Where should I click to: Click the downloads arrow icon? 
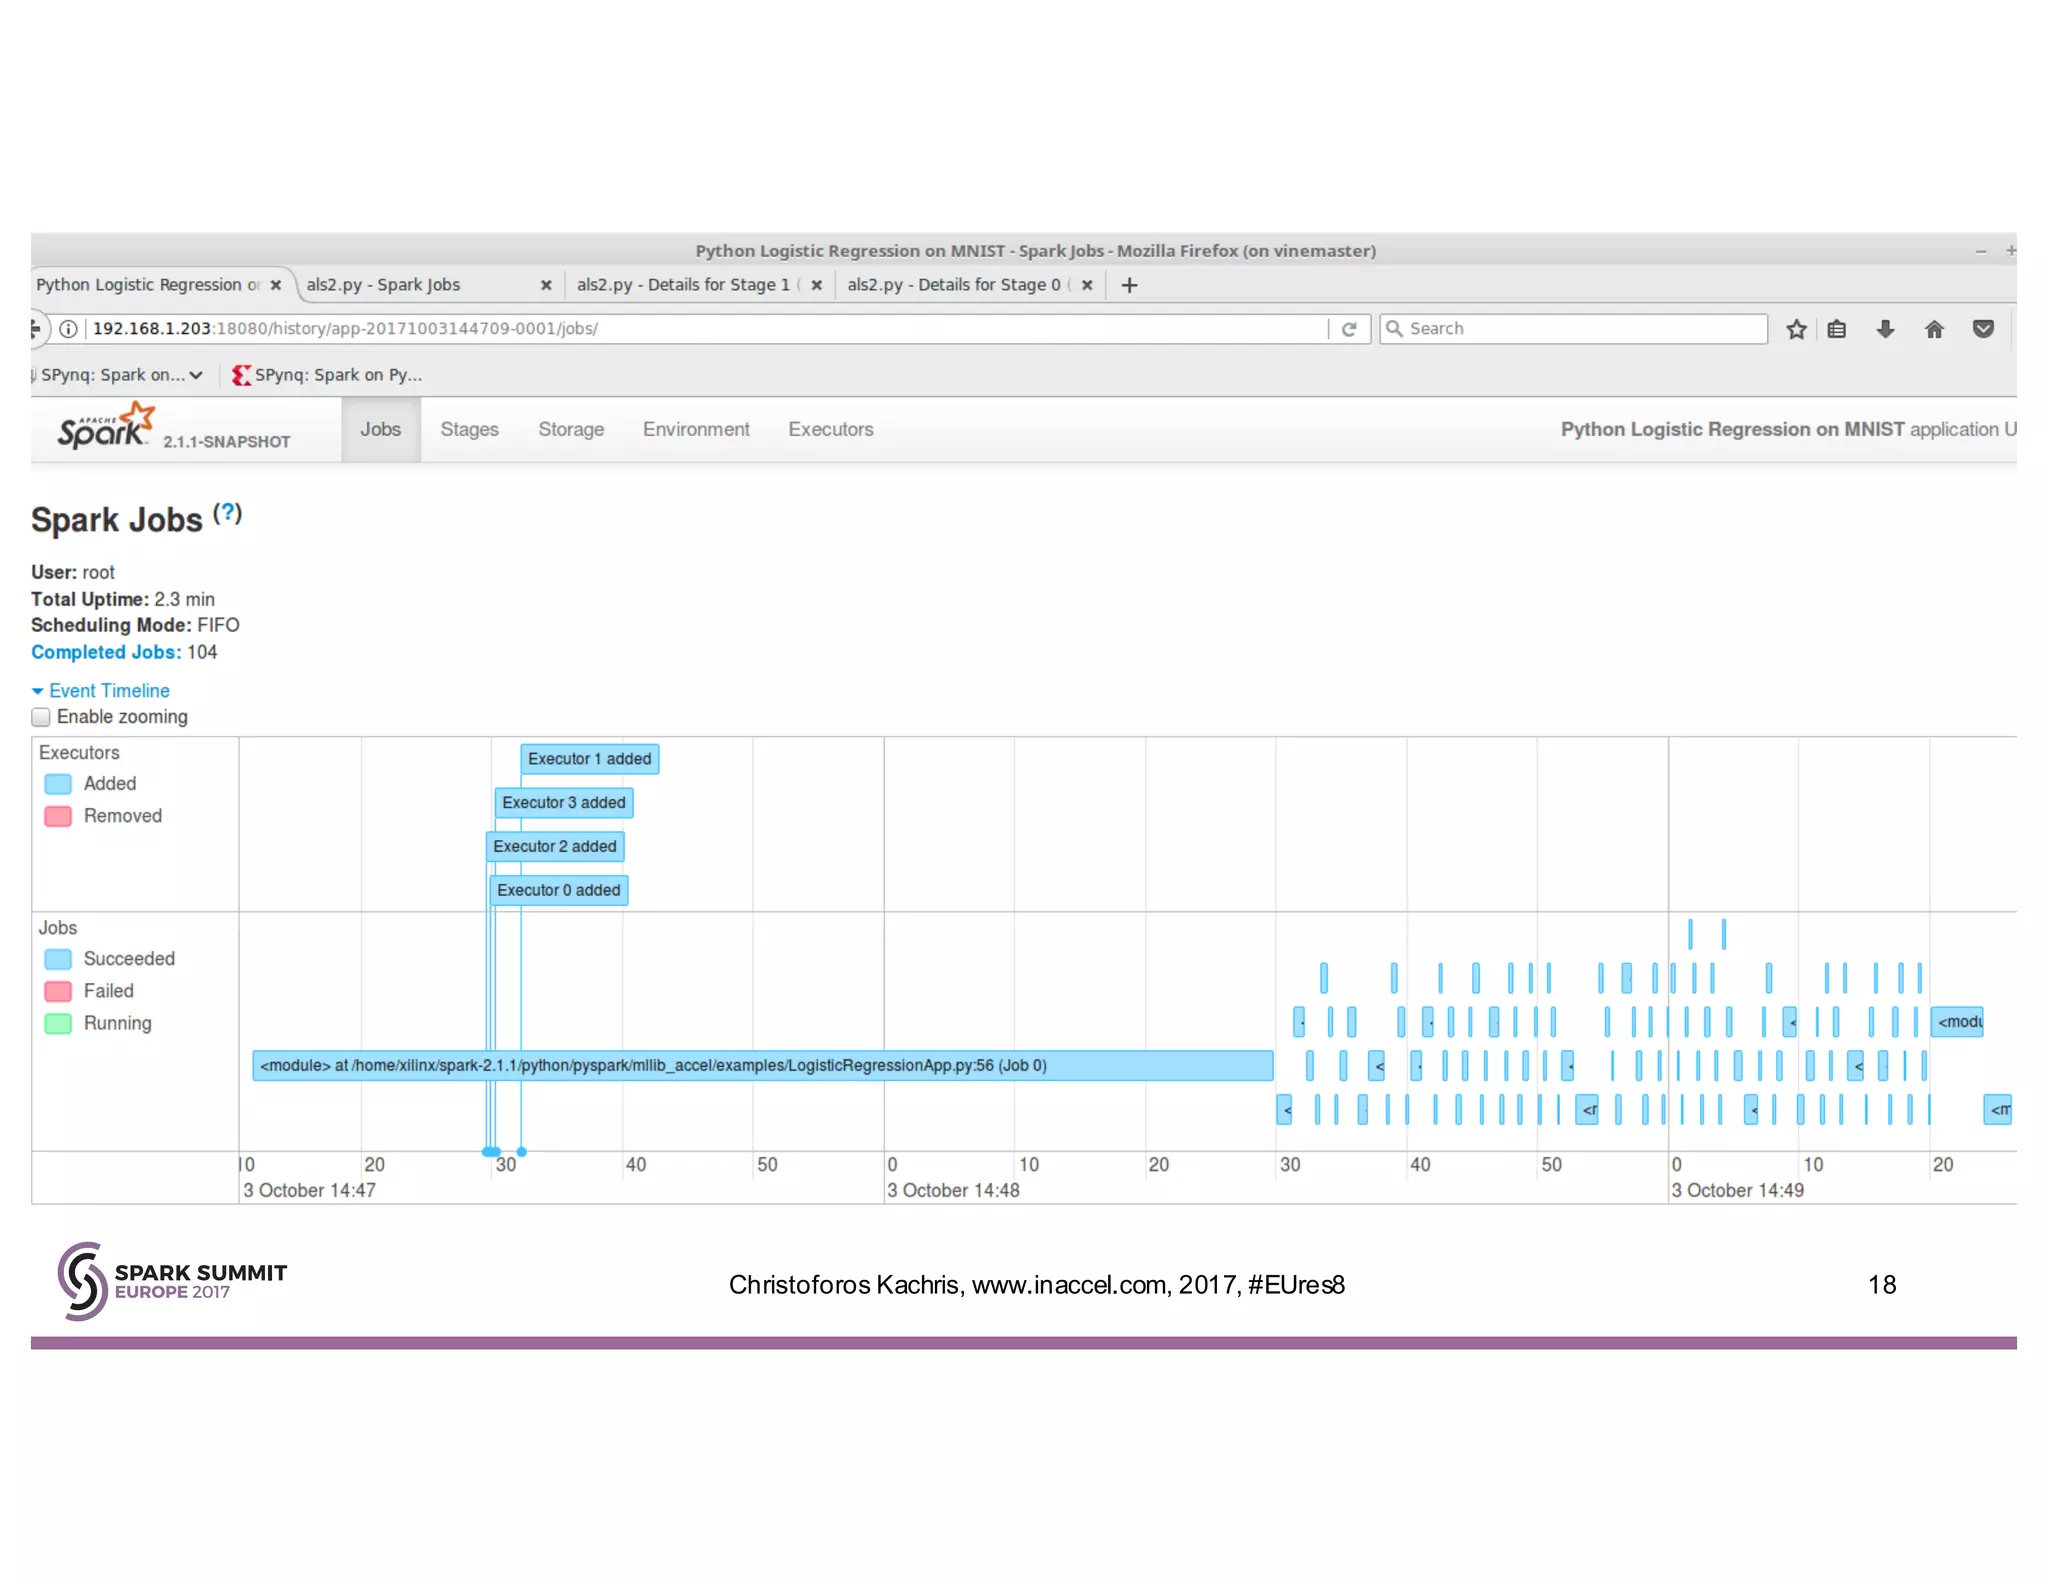click(1885, 329)
